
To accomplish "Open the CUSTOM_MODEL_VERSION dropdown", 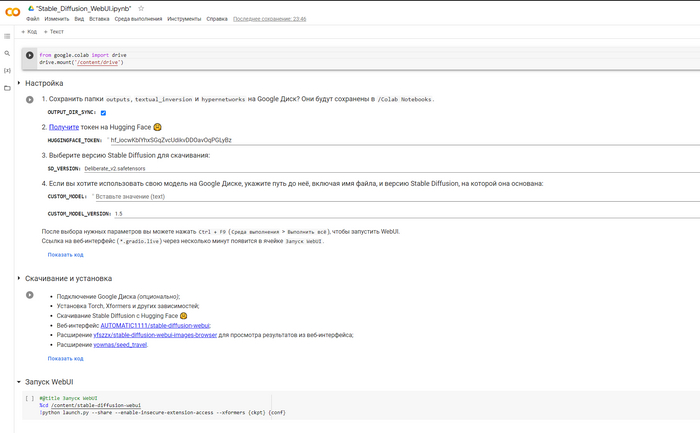I will (x=407, y=213).
